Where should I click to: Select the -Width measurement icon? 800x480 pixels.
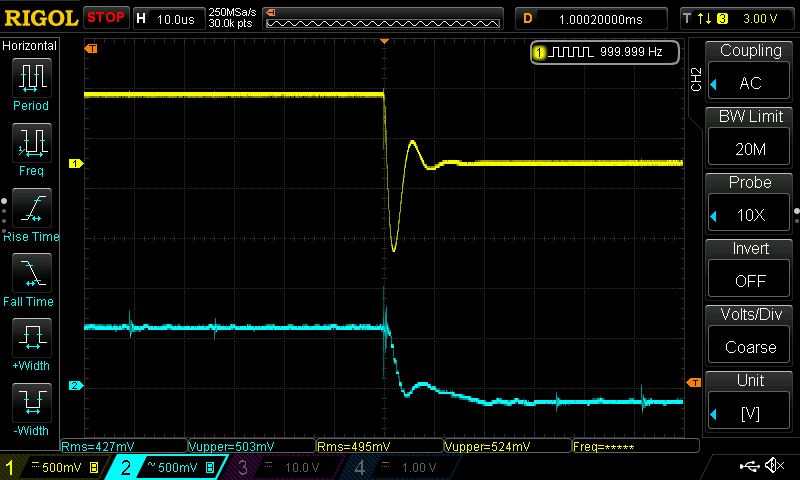click(32, 402)
